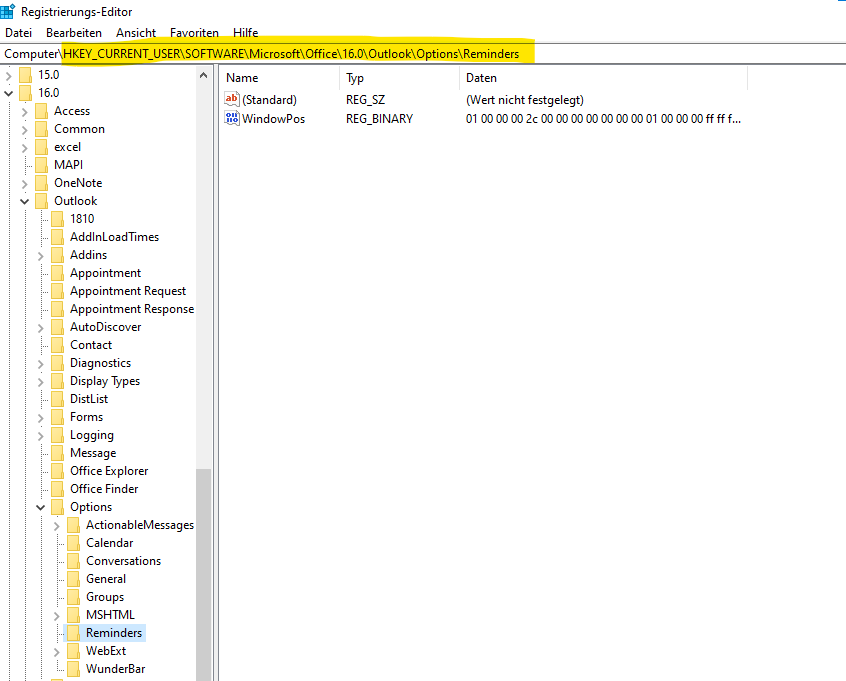Click the Appointment folder icon

[58, 273]
